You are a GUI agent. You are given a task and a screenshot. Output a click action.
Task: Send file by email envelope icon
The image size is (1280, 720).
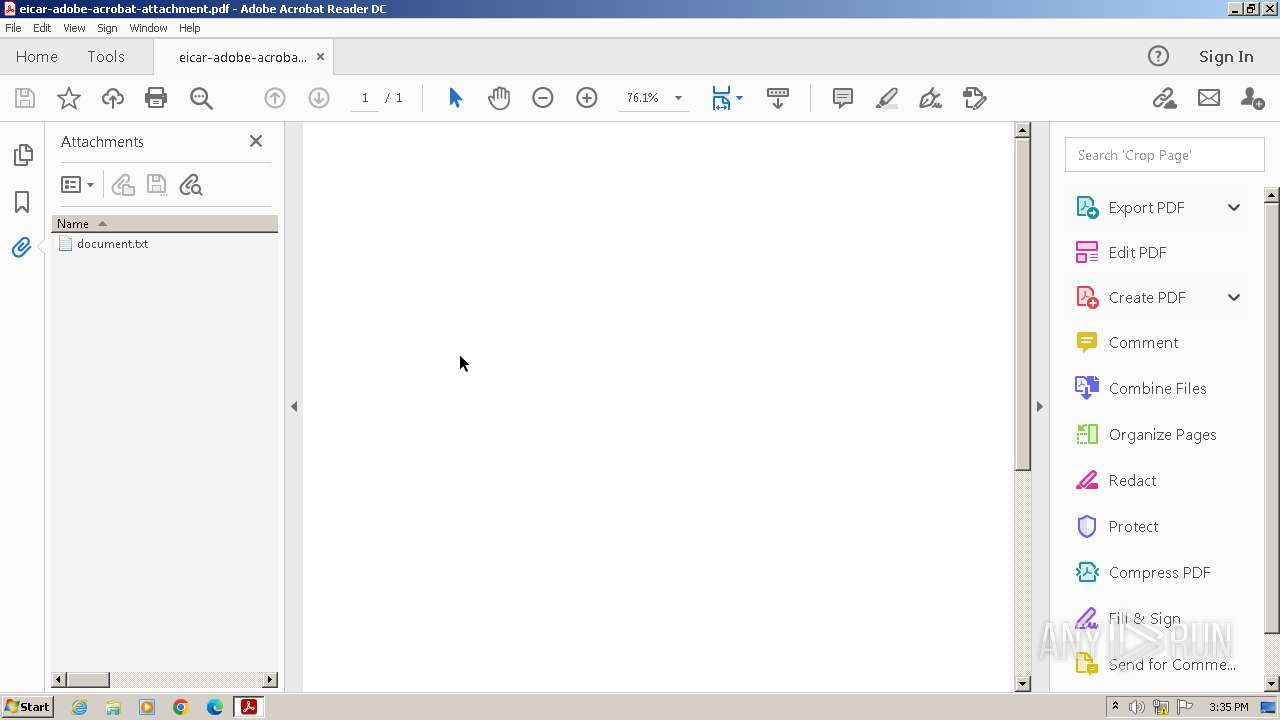(x=1209, y=98)
